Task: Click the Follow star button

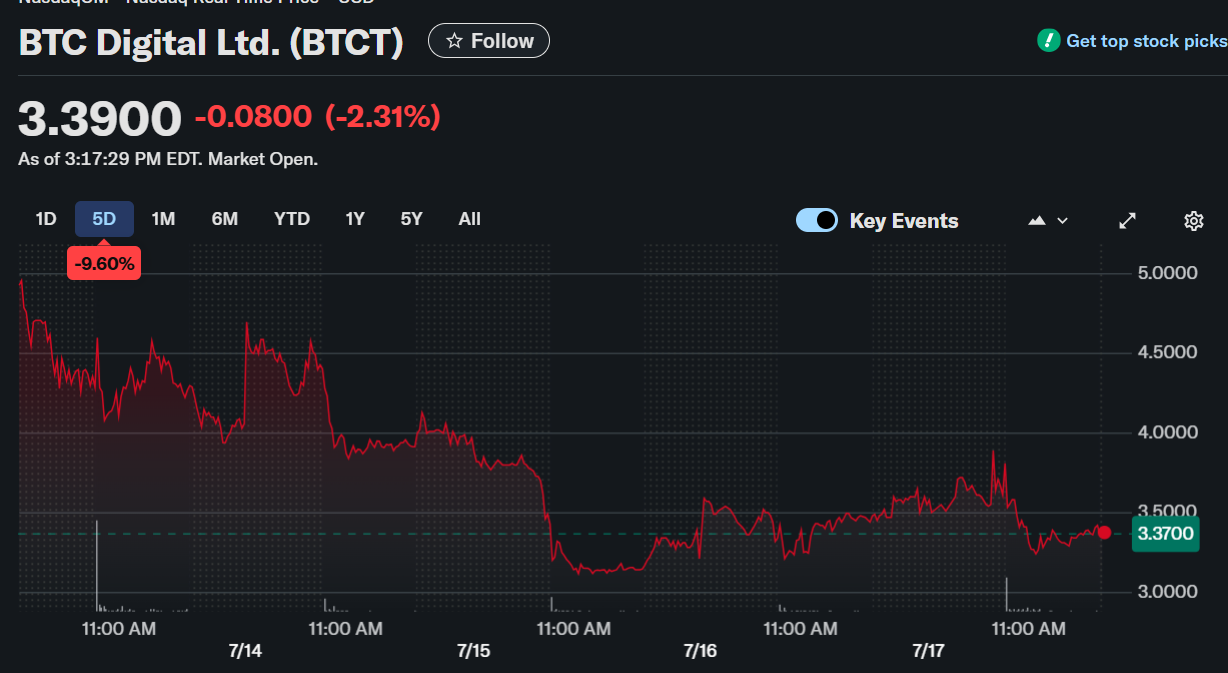Action: (489, 41)
